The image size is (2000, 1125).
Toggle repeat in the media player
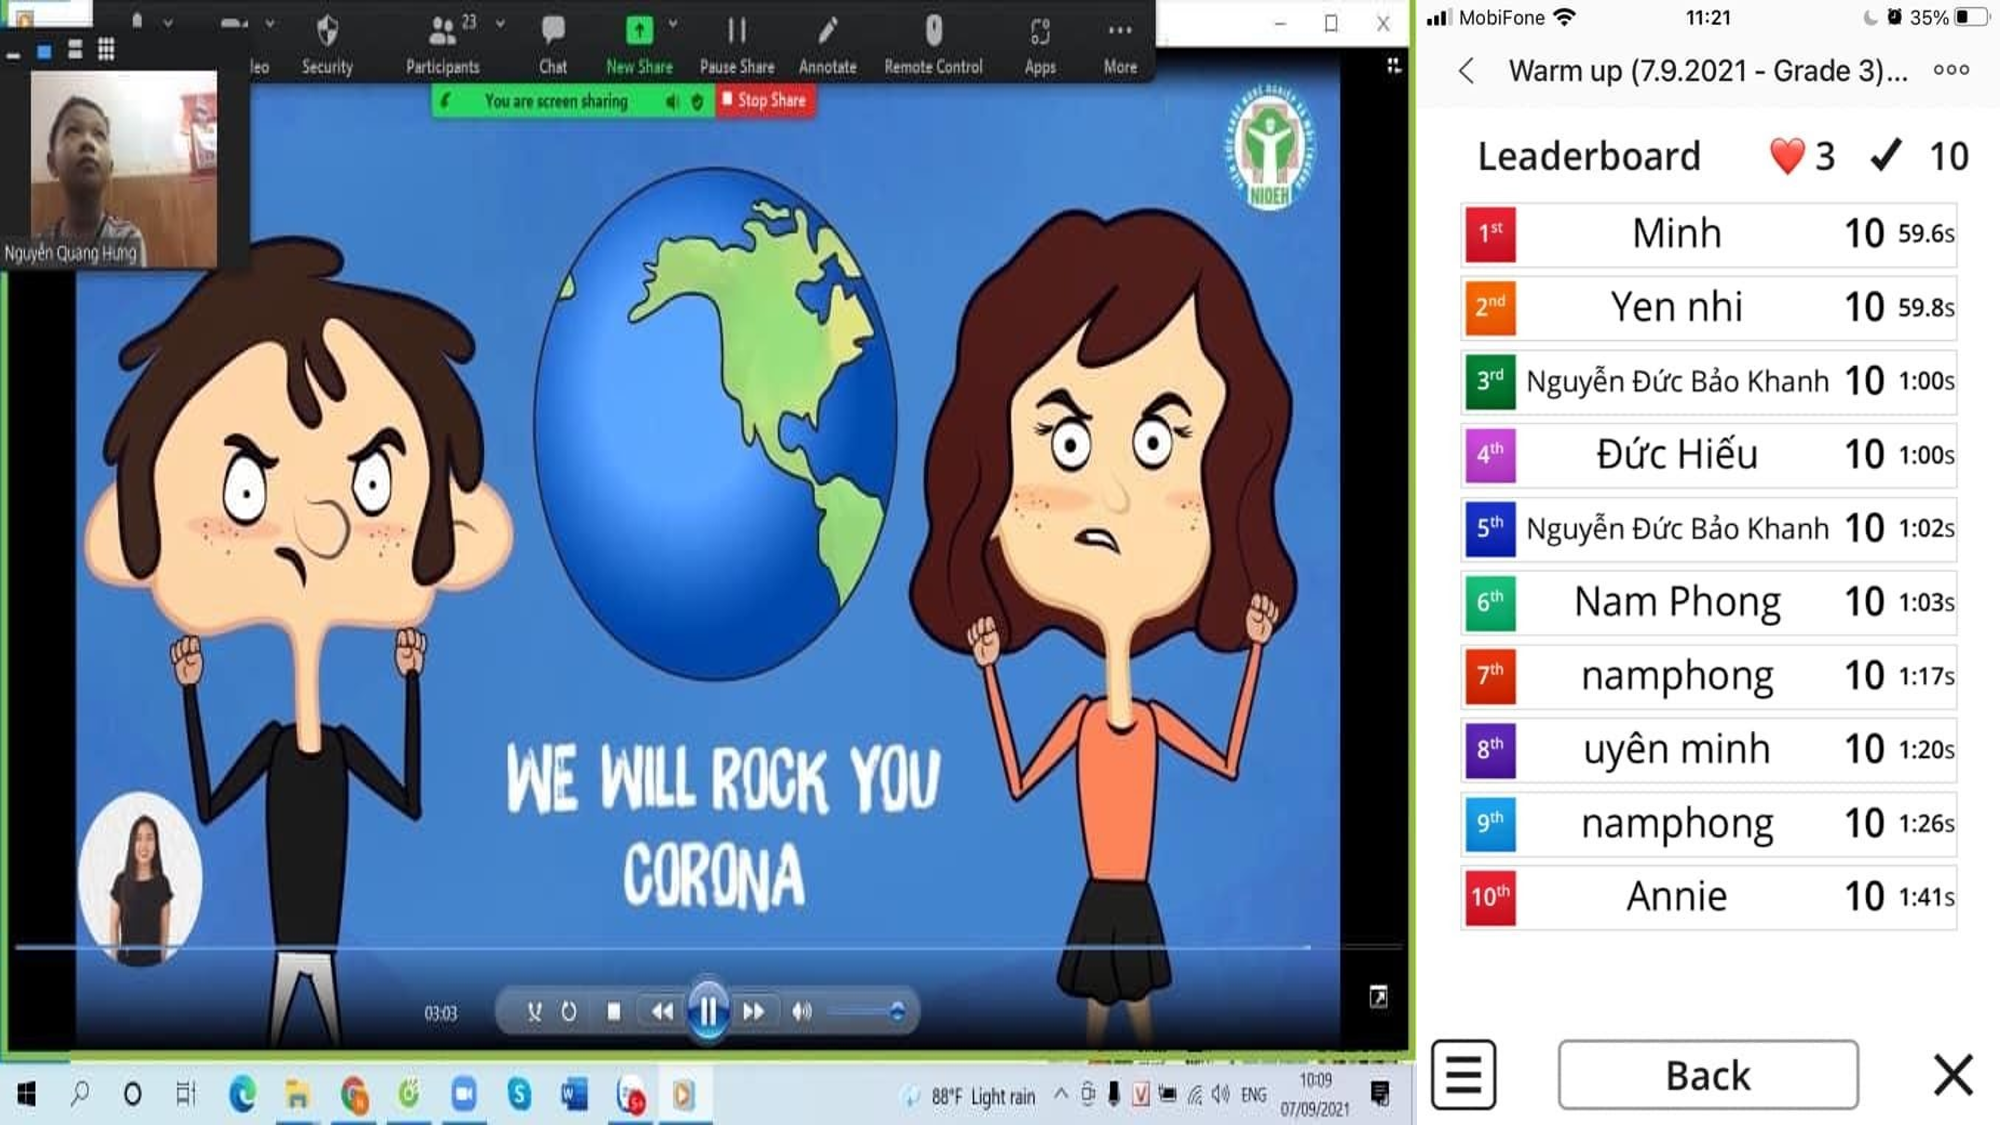(x=568, y=1012)
